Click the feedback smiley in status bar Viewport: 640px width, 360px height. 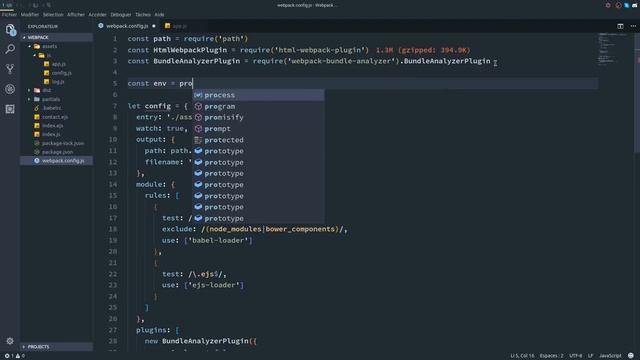point(631,356)
